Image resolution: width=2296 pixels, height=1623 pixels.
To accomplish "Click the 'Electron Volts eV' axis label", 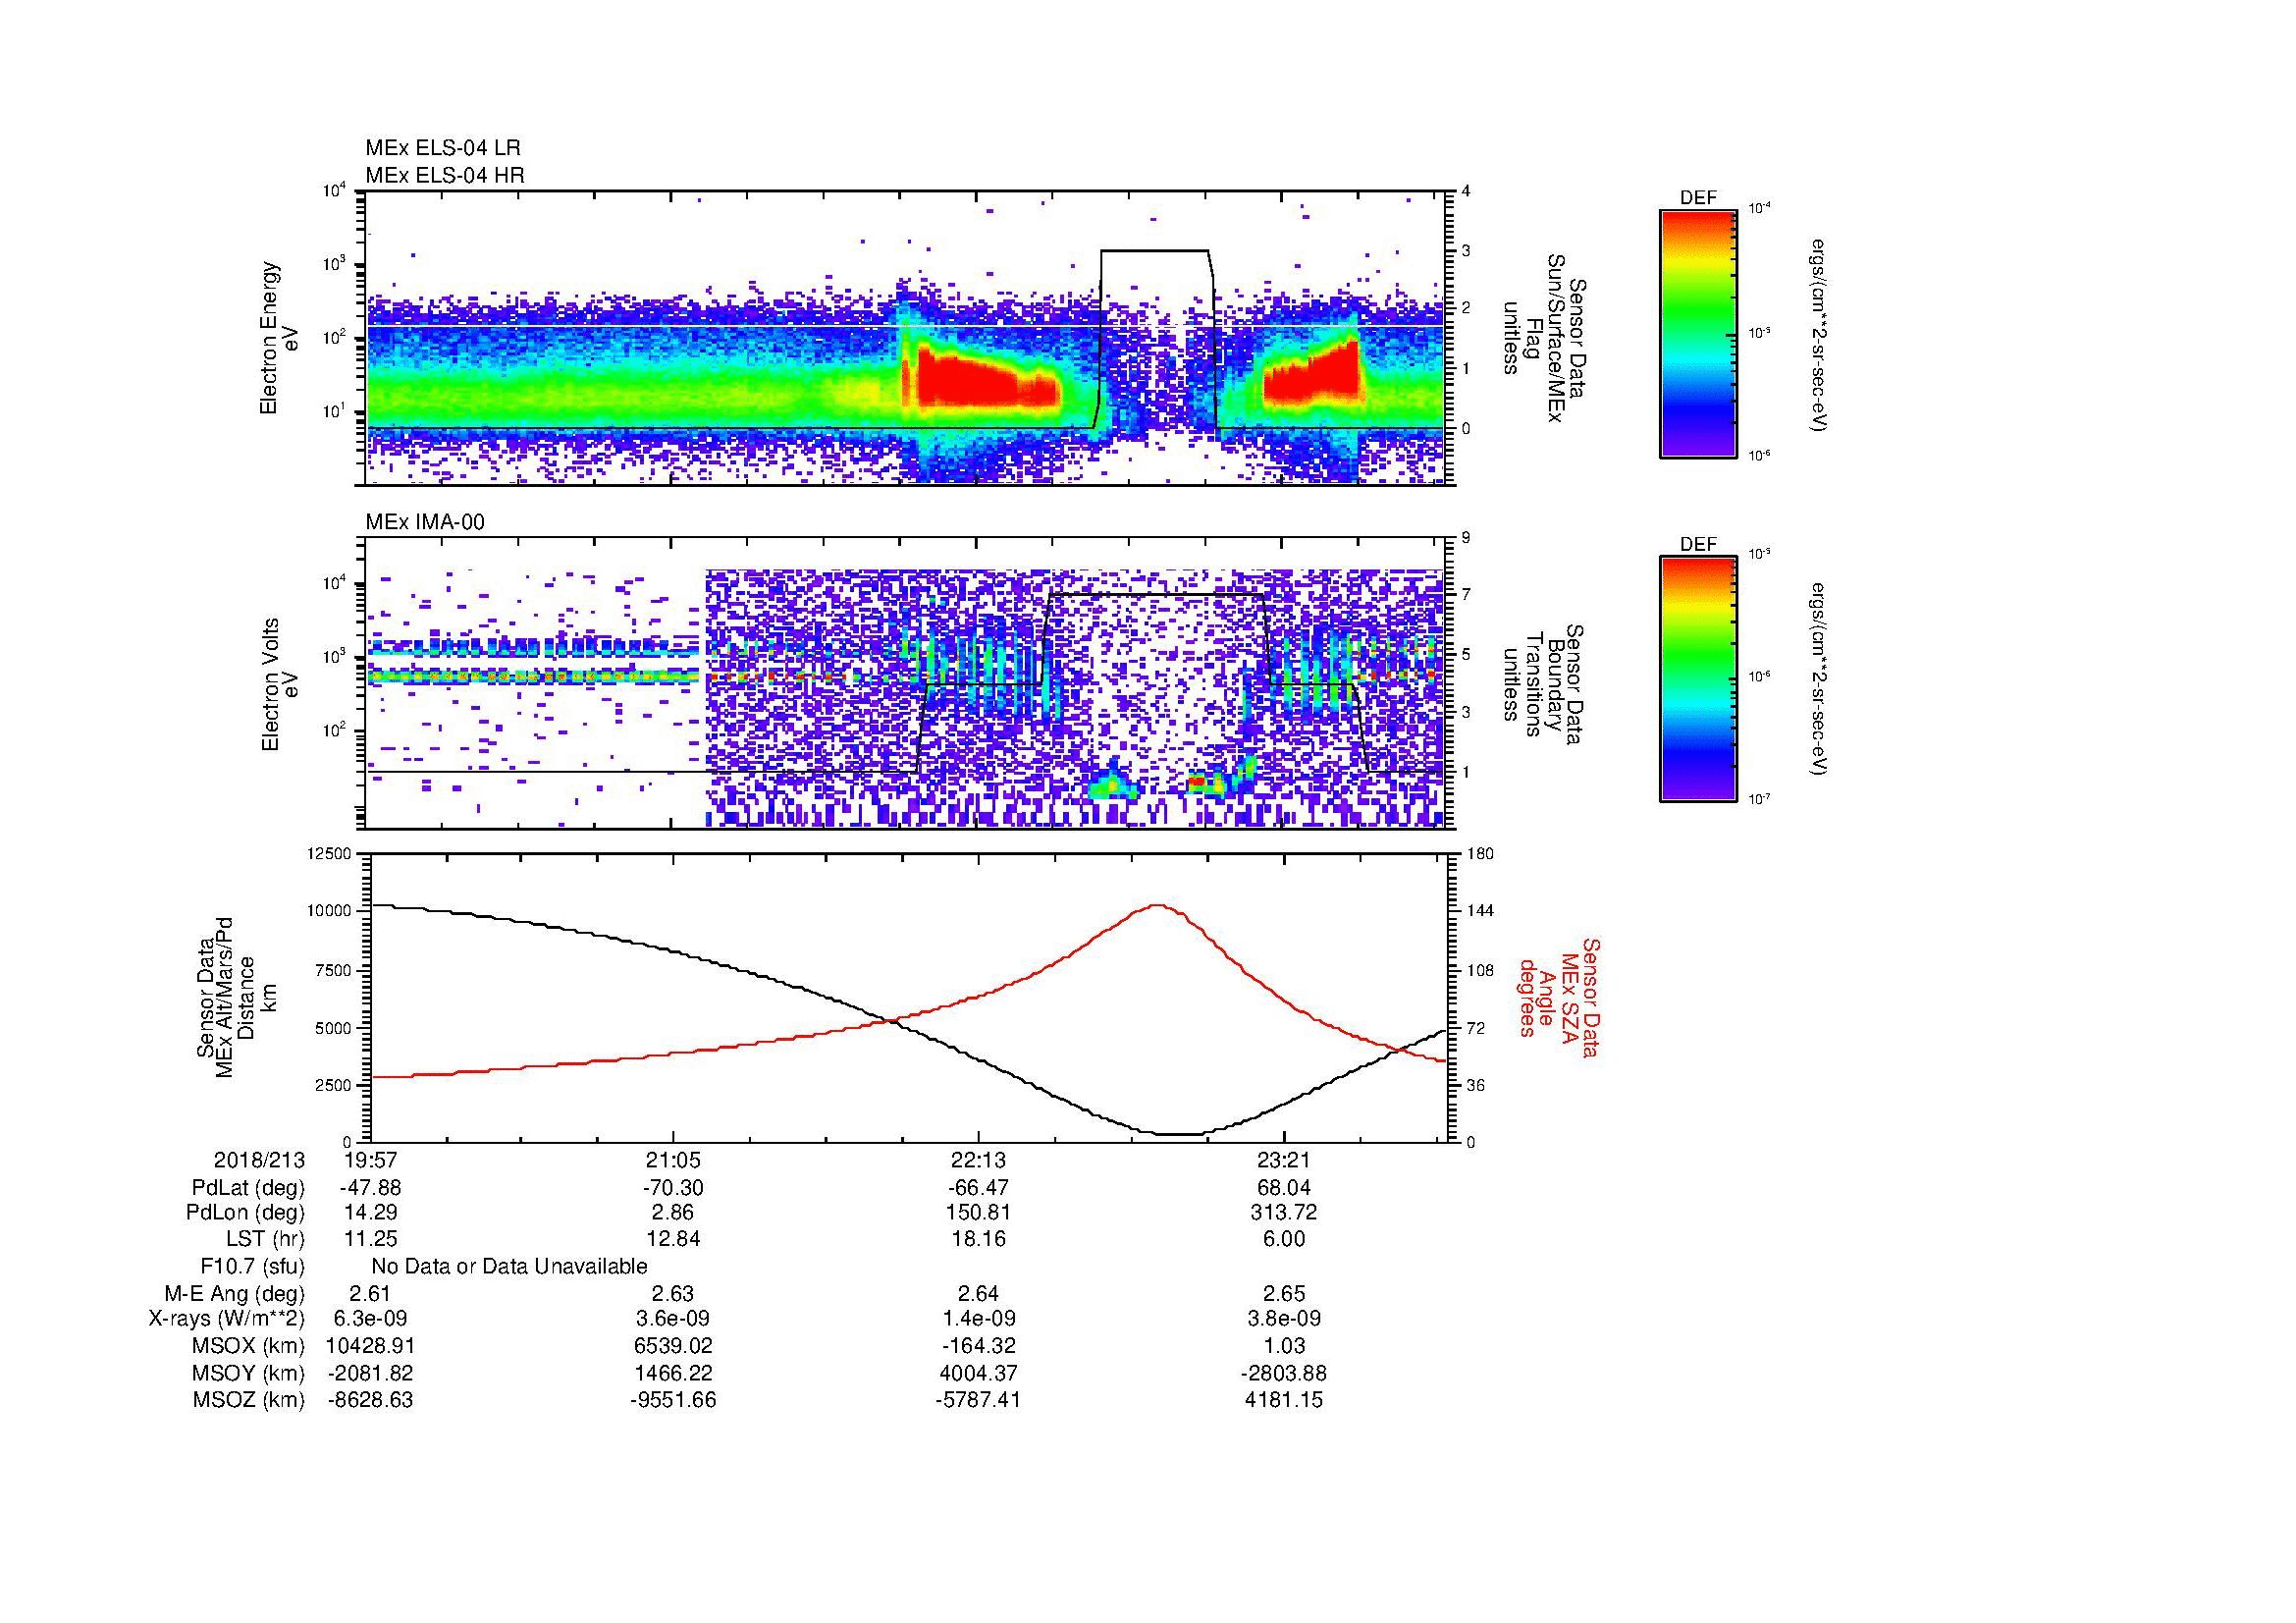I will 280,684.
